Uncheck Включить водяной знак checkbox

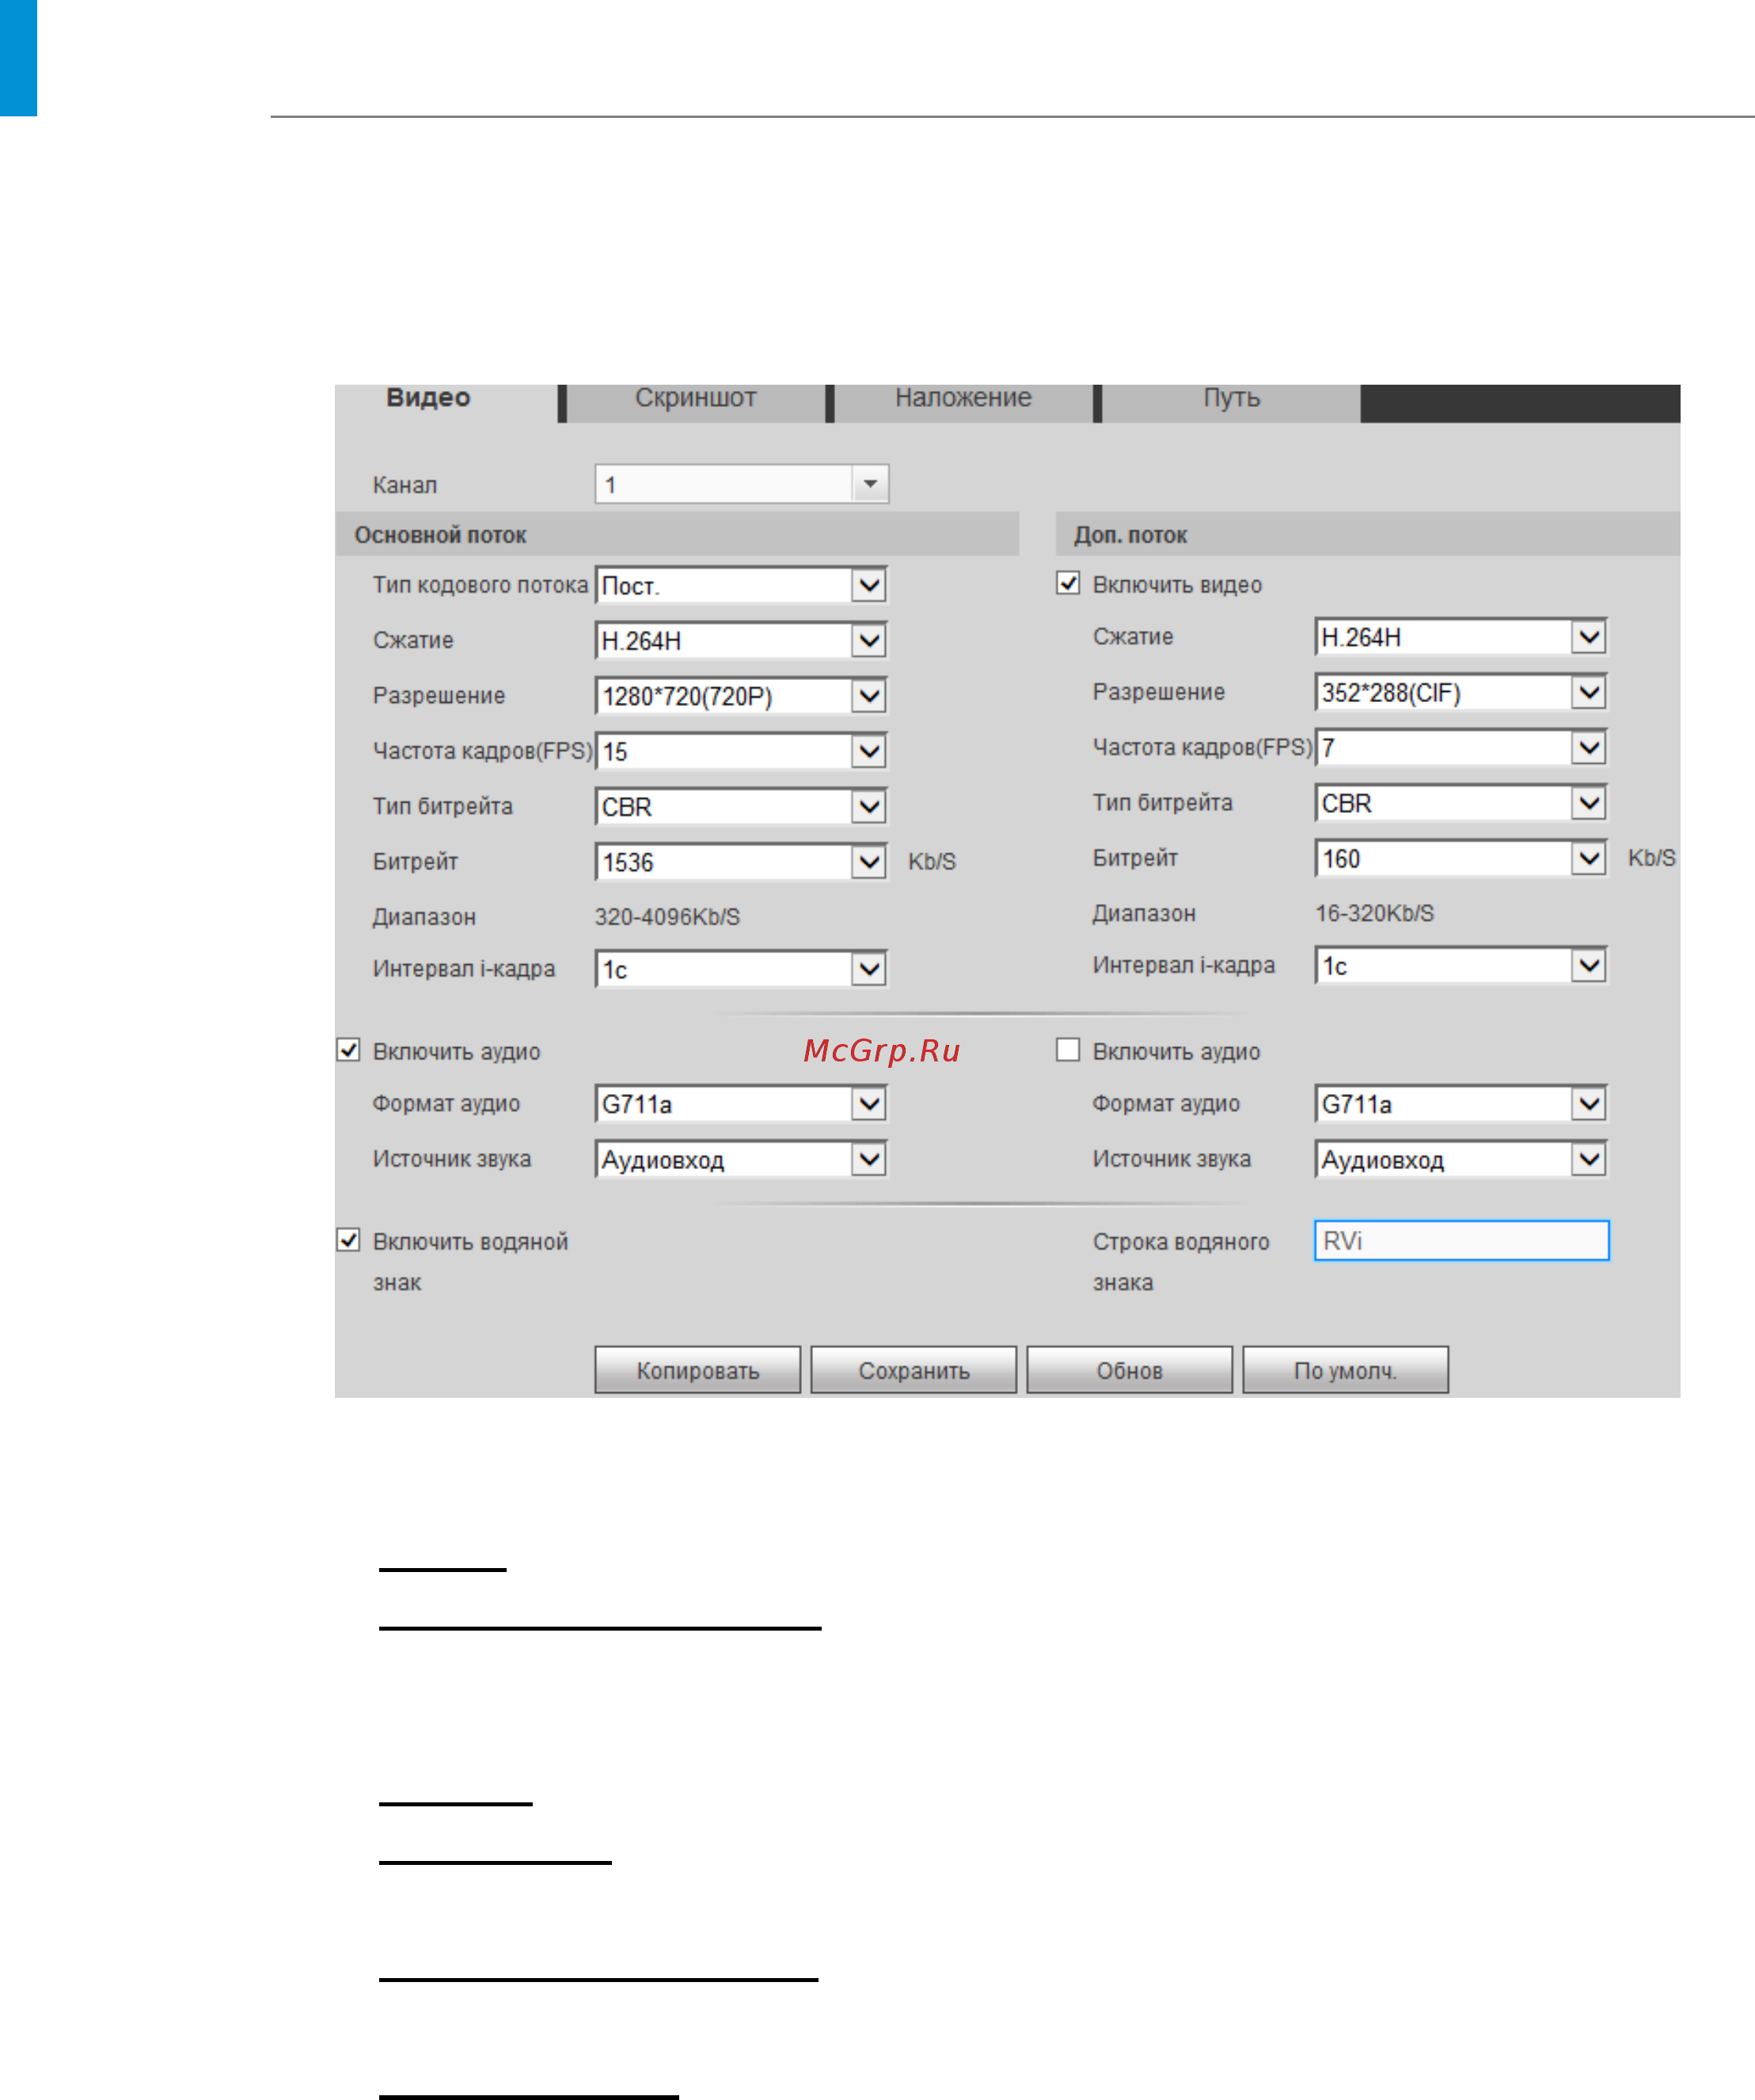pyautogui.click(x=348, y=1240)
